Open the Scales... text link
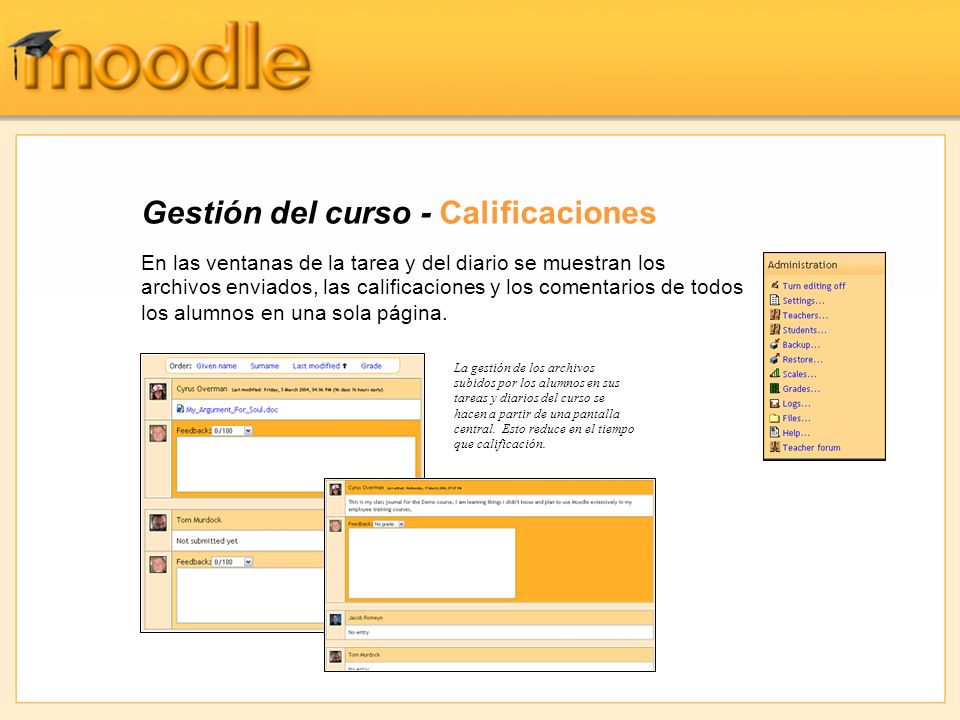Screen dimensions: 960x720 (800, 374)
